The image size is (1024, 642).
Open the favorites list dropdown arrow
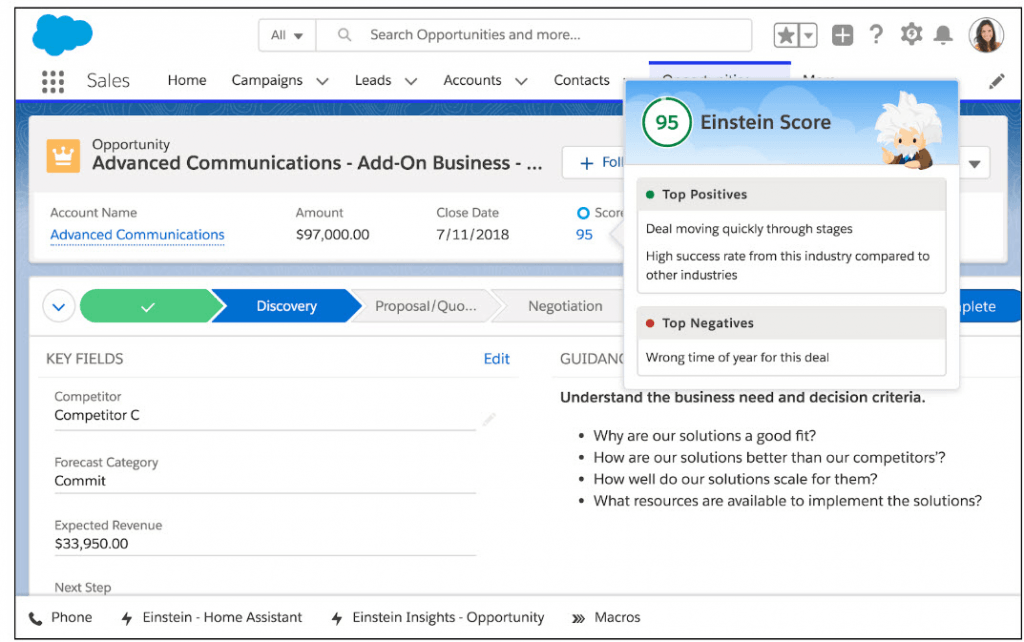pyautogui.click(x=808, y=35)
